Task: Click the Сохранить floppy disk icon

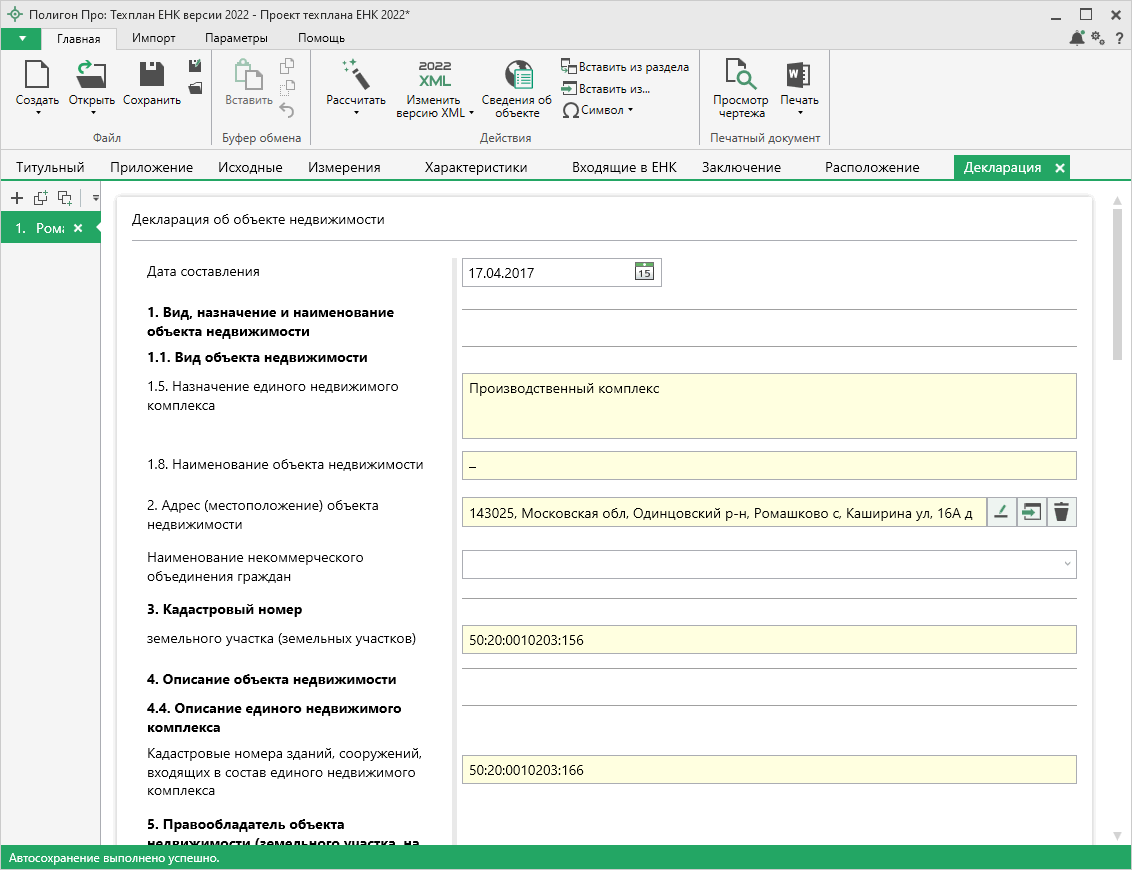Action: click(152, 75)
